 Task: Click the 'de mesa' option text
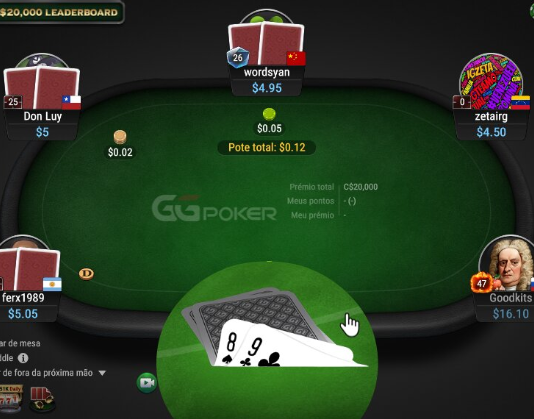[20, 343]
